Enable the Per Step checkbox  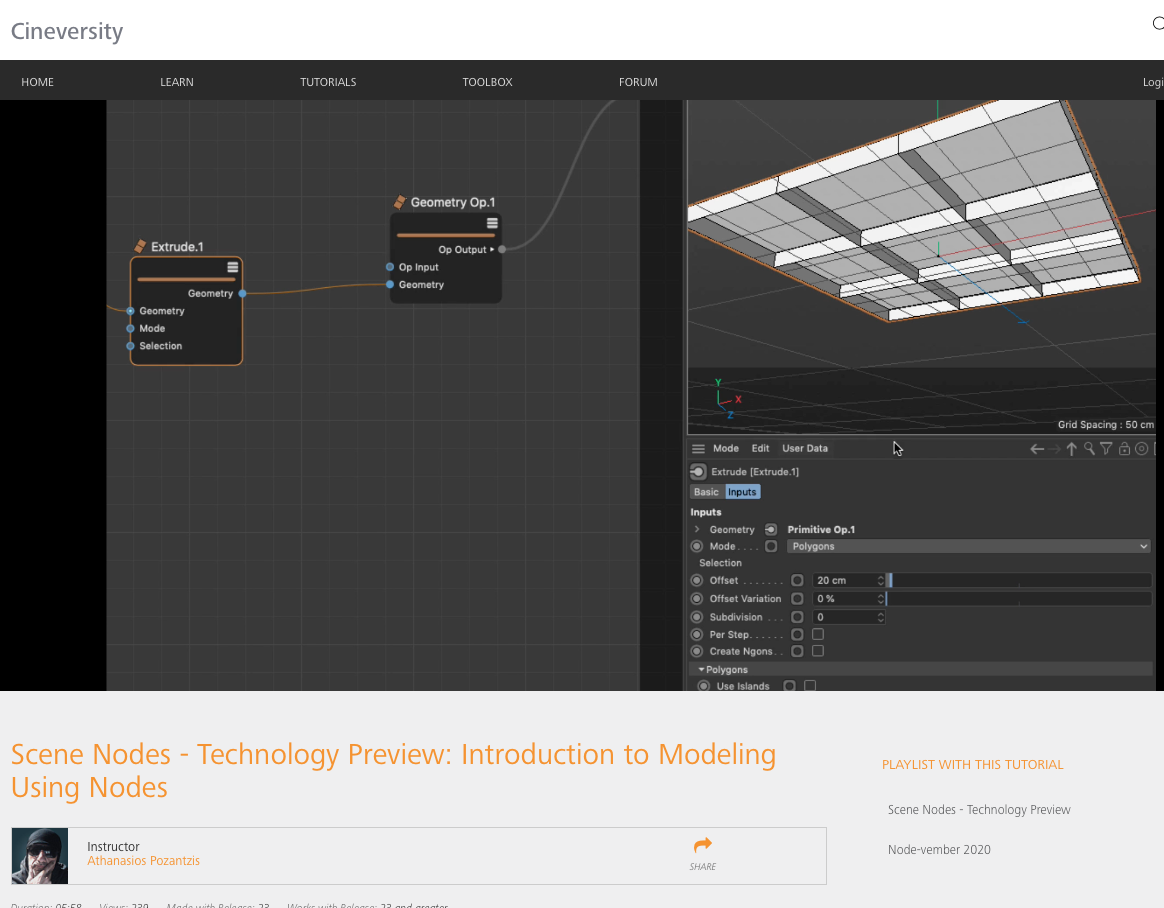click(817, 634)
